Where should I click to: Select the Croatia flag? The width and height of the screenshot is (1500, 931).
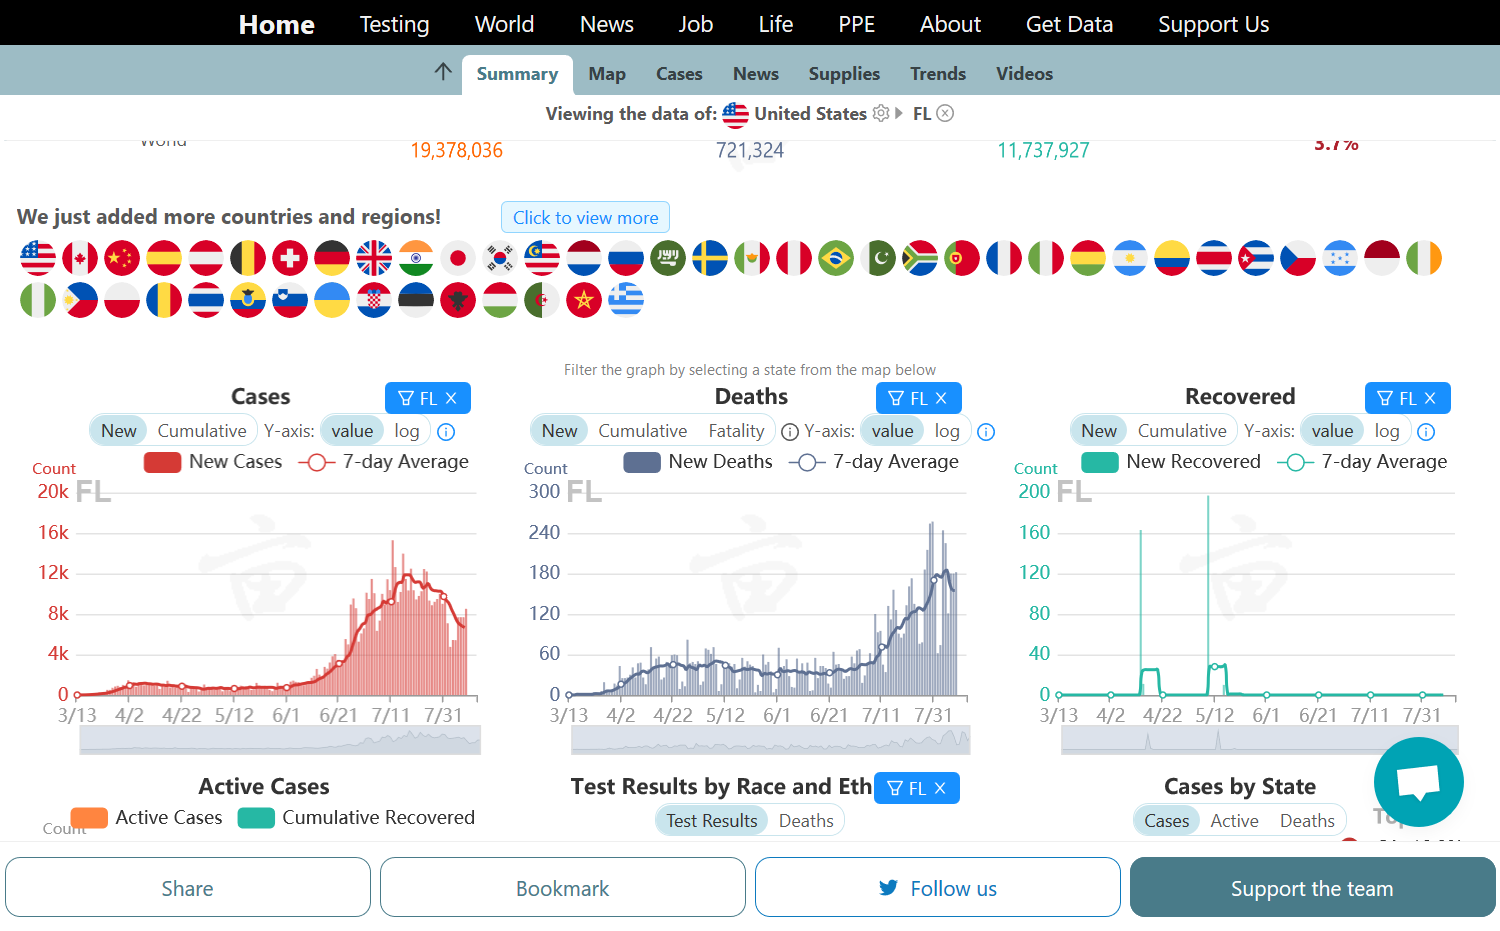(x=374, y=300)
